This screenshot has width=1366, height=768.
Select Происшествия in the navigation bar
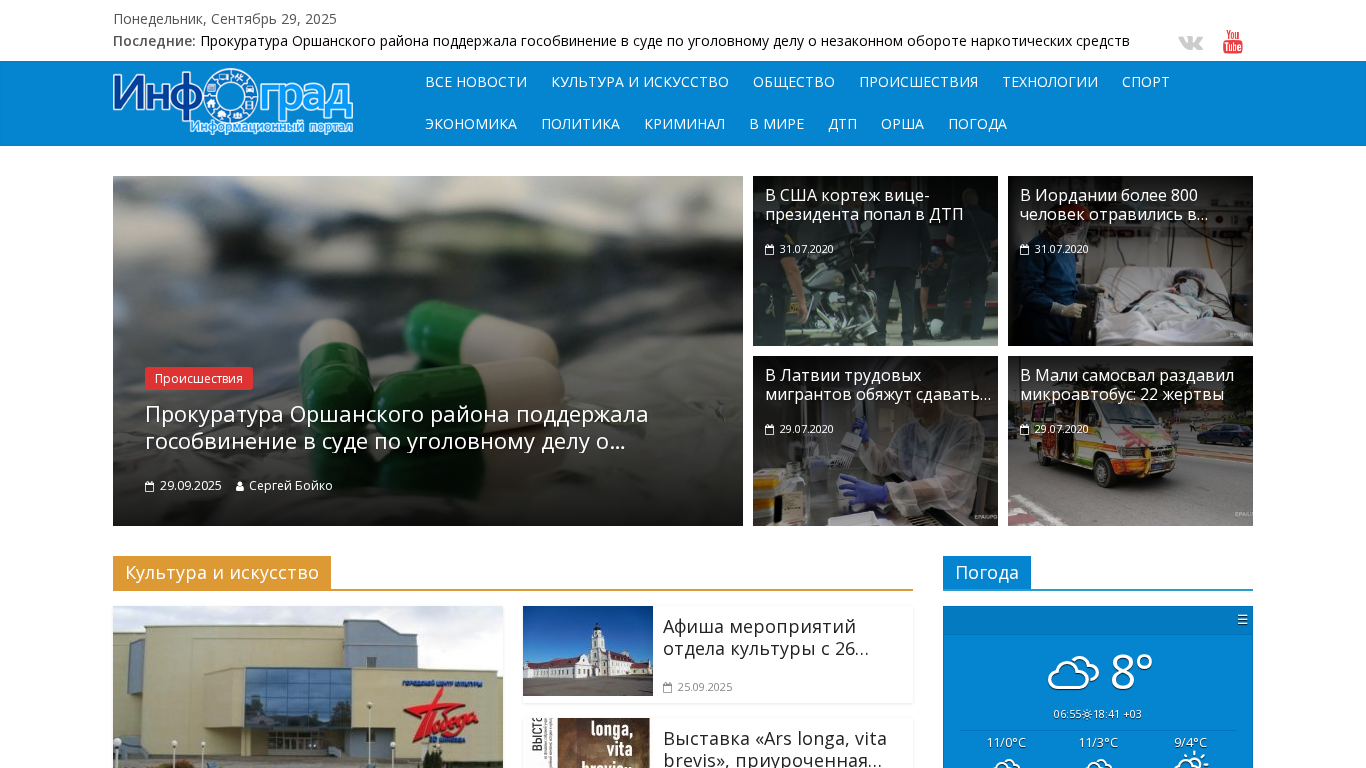[x=918, y=82]
